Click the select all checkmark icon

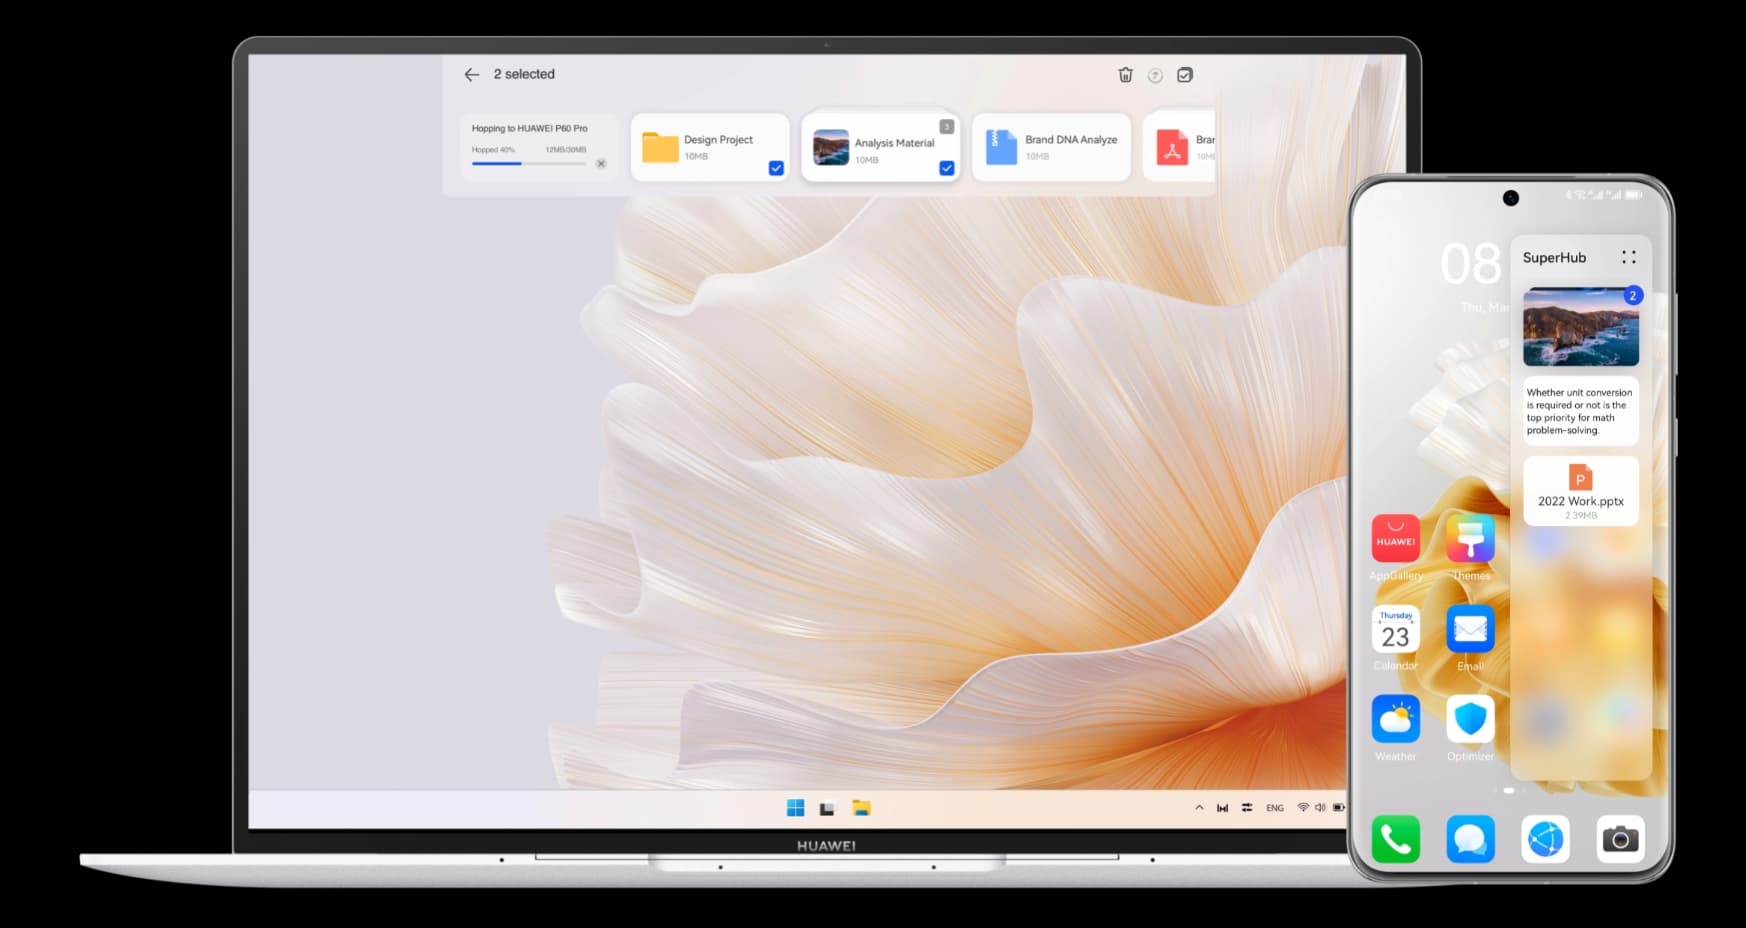[1185, 75]
